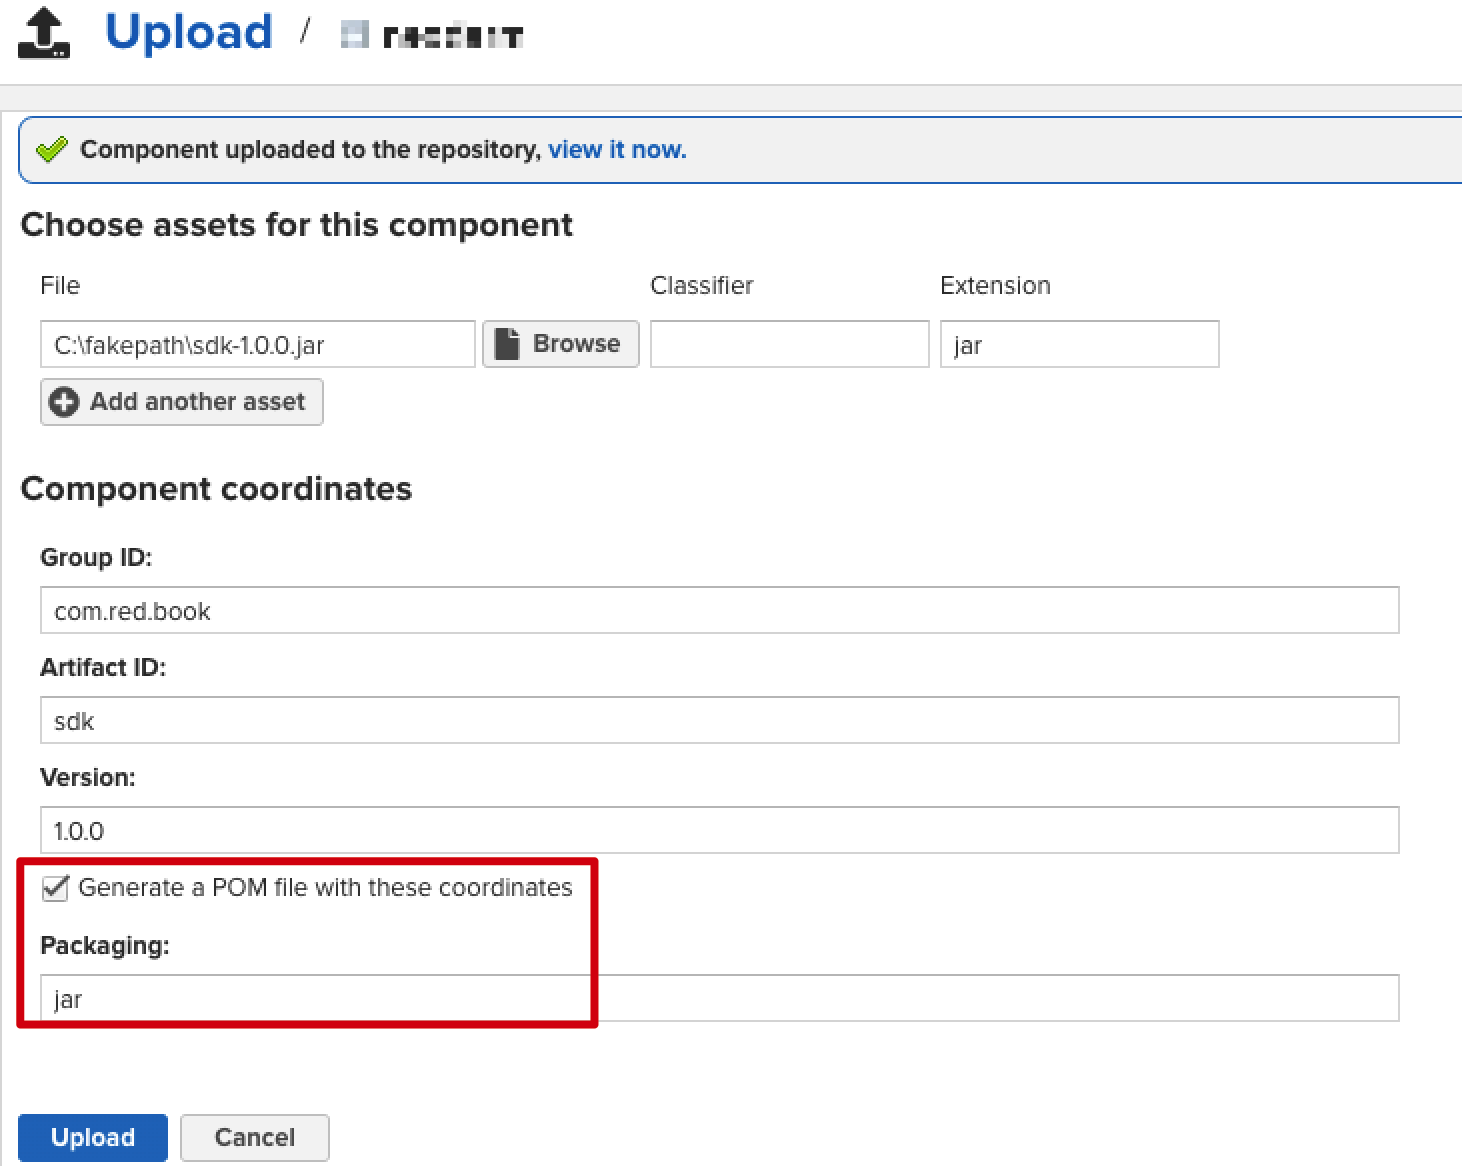Click the Packaging input field
1462x1166 pixels.
(x=719, y=999)
